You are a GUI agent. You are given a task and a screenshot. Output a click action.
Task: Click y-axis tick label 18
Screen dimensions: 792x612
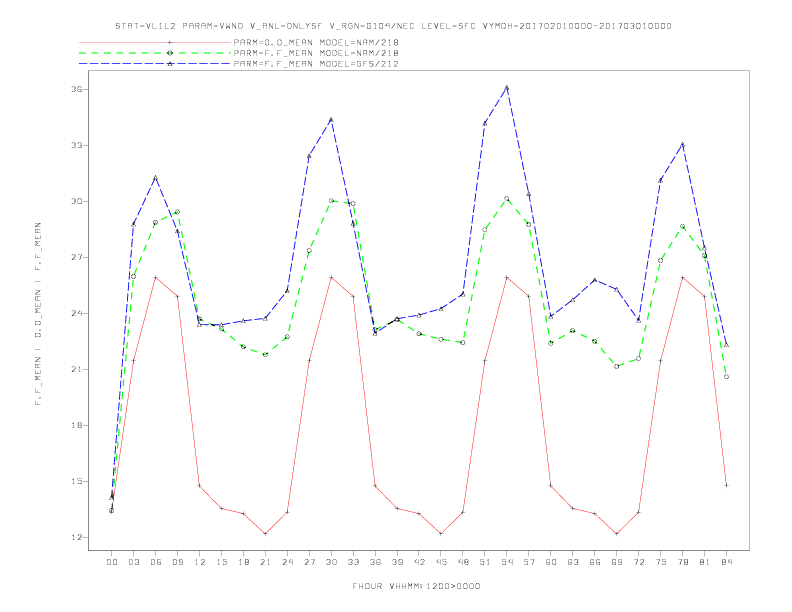click(76, 426)
